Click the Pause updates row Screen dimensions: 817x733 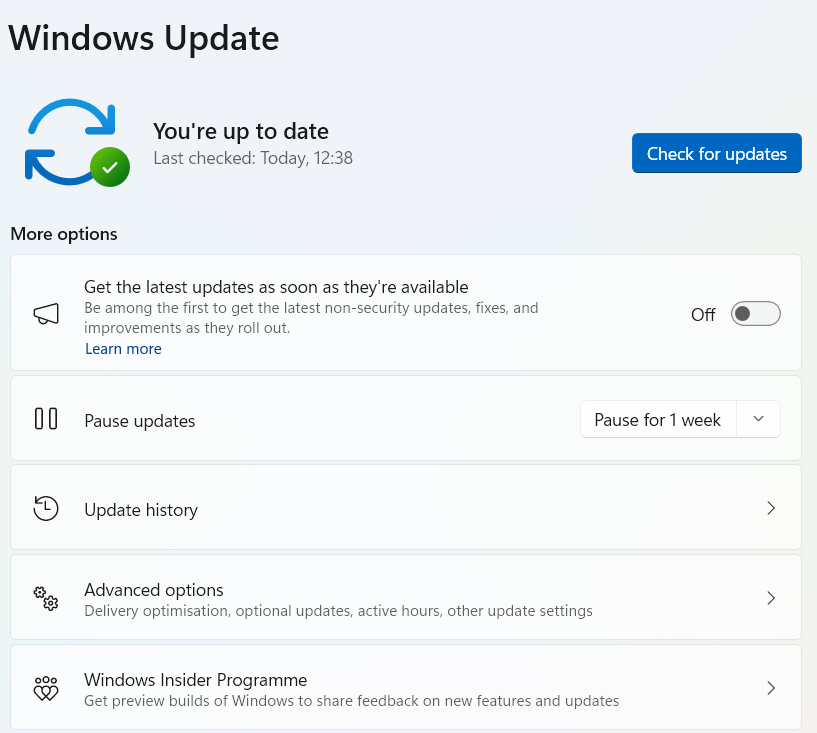300,419
